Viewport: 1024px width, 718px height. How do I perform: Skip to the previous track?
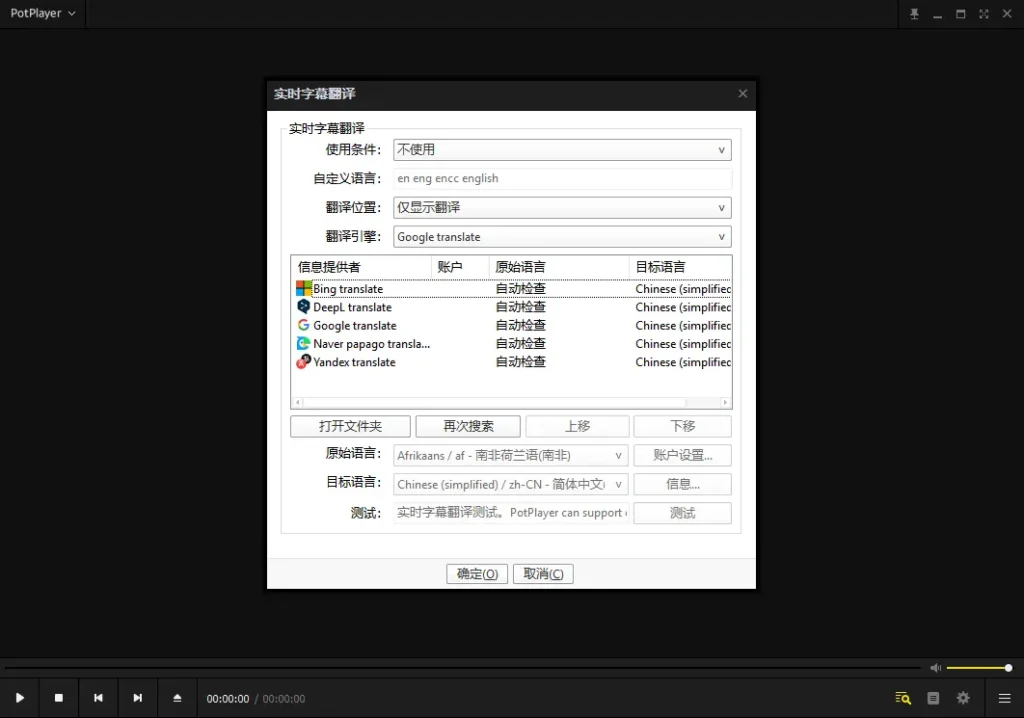tap(98, 698)
